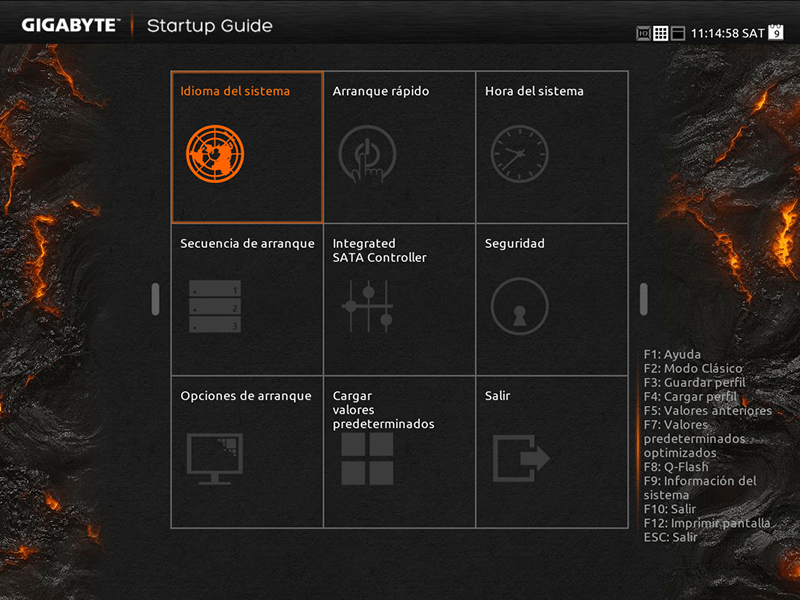
Task: Click the Startup Guide title text
Action: coord(210,26)
